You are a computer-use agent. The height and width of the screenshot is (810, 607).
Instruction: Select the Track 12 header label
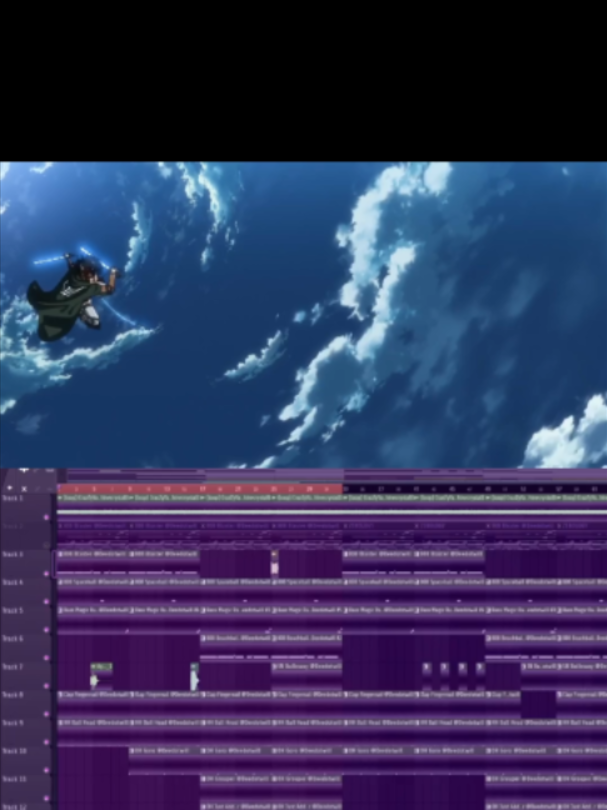tap(14, 806)
